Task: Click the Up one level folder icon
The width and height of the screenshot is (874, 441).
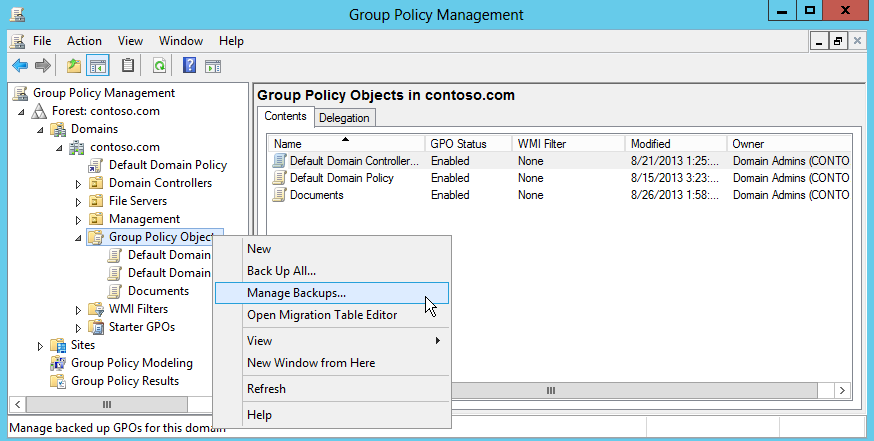Action: (74, 66)
